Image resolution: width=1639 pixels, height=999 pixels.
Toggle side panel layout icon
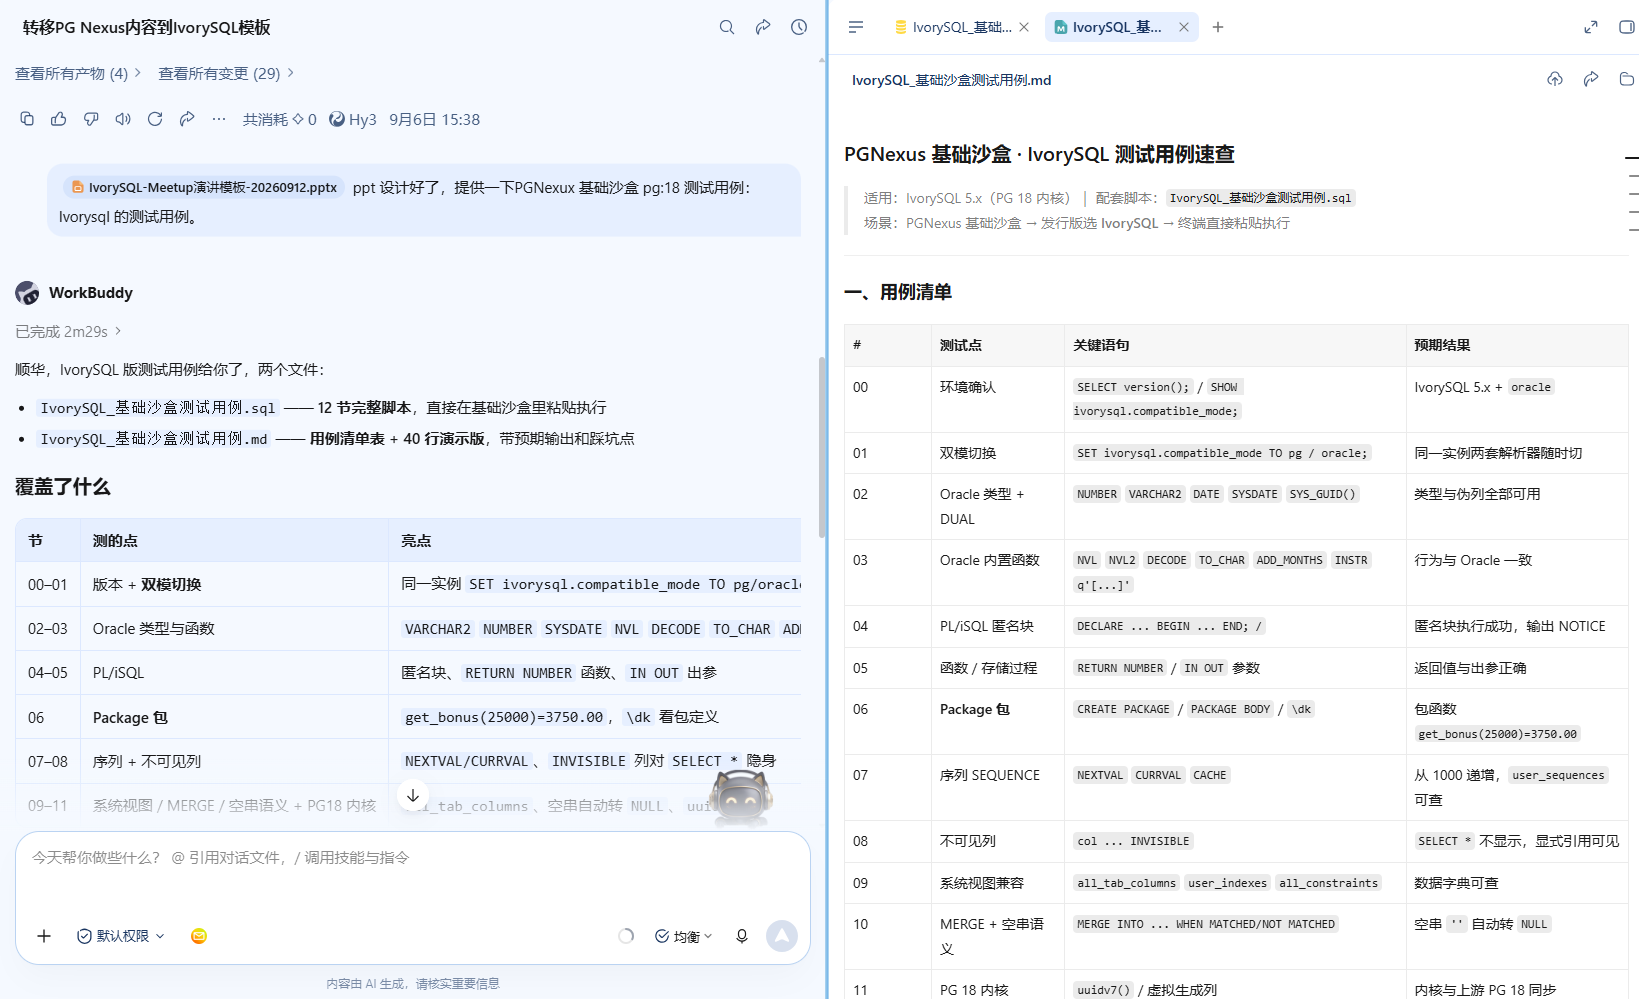[x=1627, y=27]
